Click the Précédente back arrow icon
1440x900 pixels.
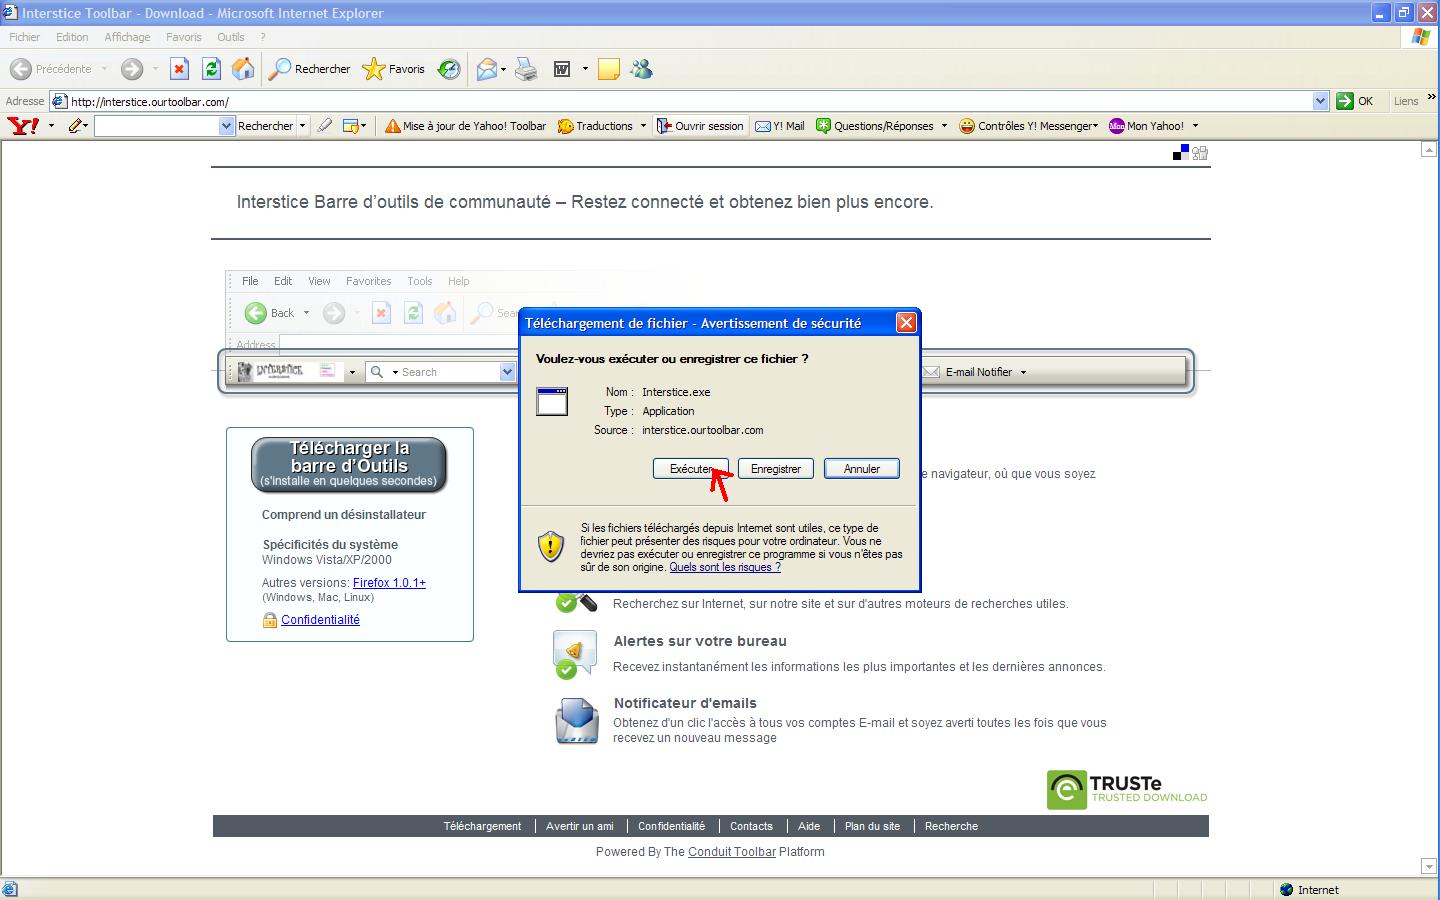(x=20, y=69)
